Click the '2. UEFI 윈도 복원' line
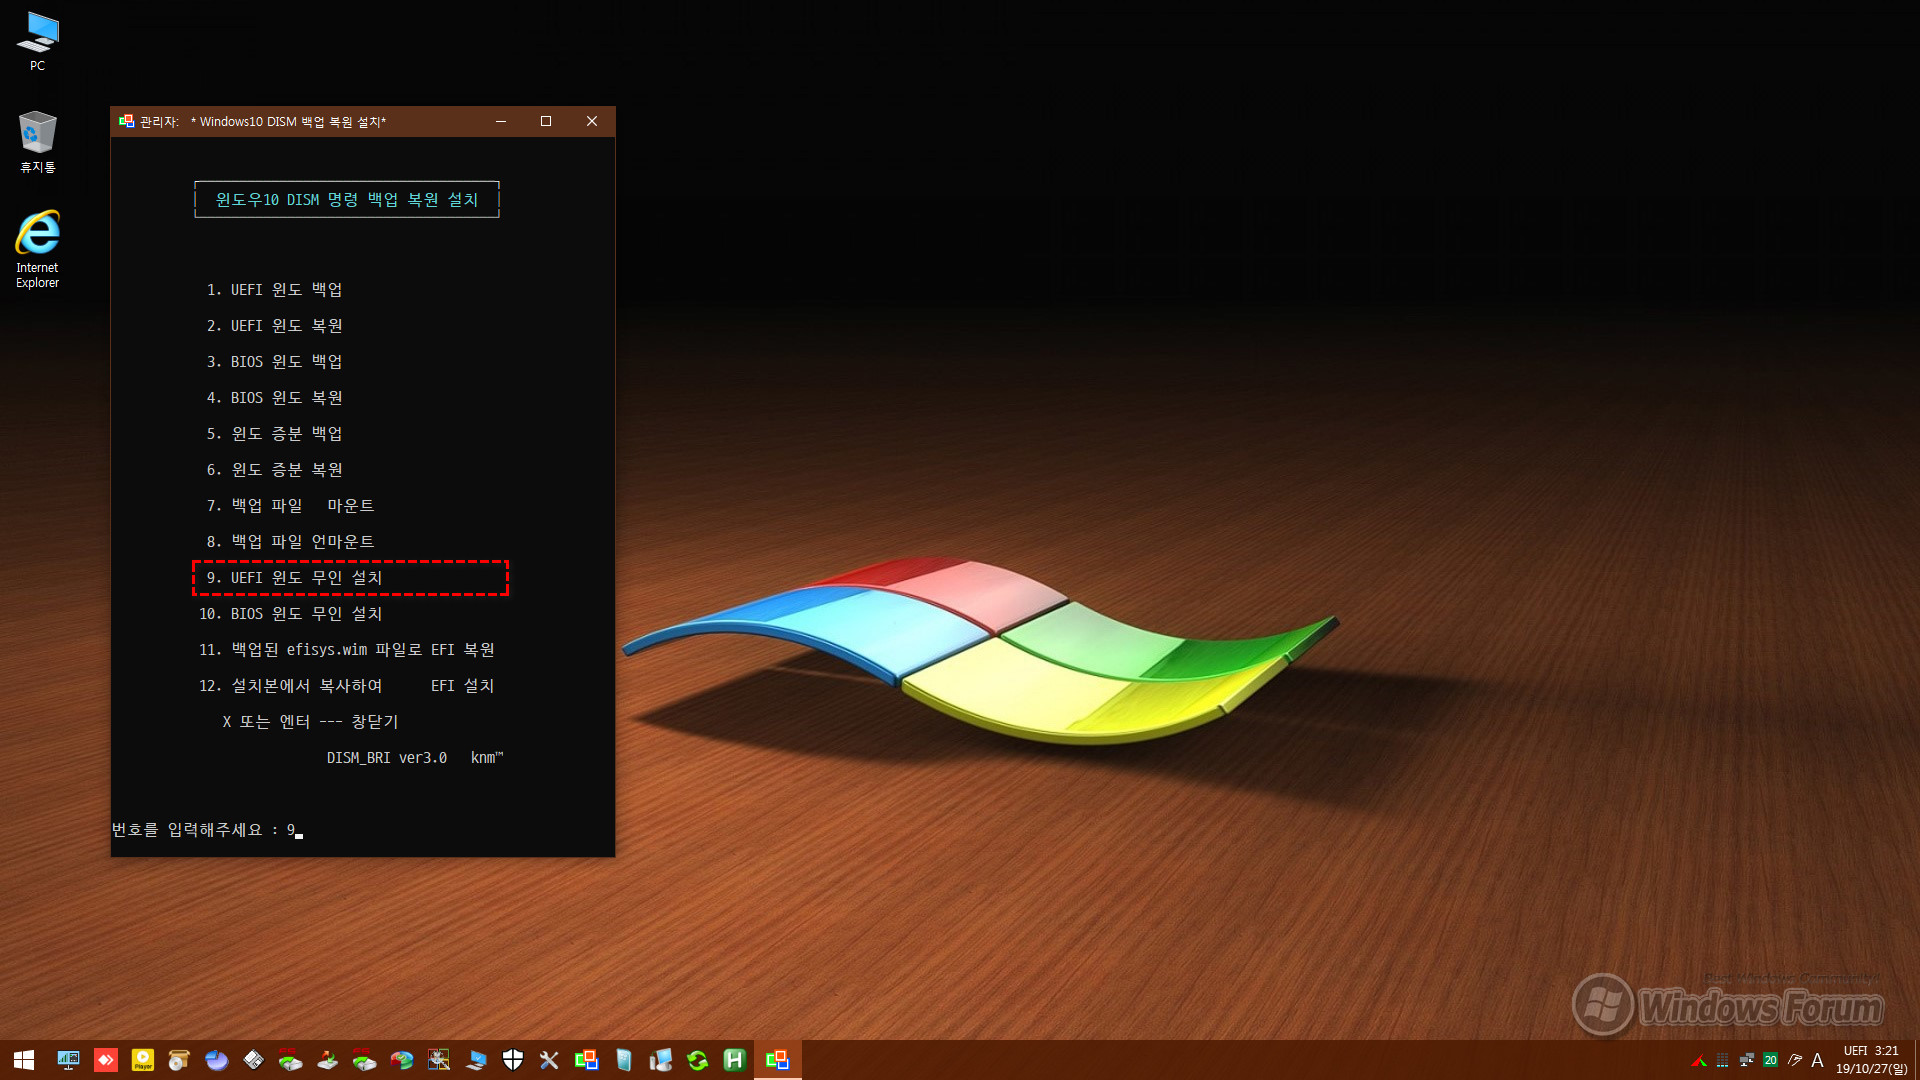Viewport: 1920px width, 1080px height. [x=274, y=326]
